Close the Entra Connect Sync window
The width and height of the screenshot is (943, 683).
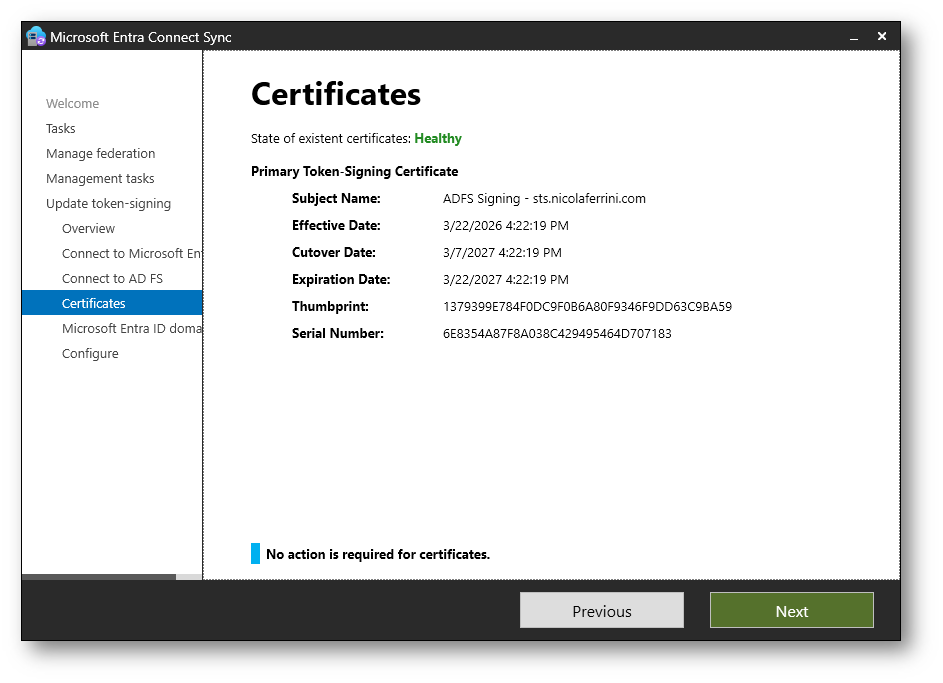881,36
